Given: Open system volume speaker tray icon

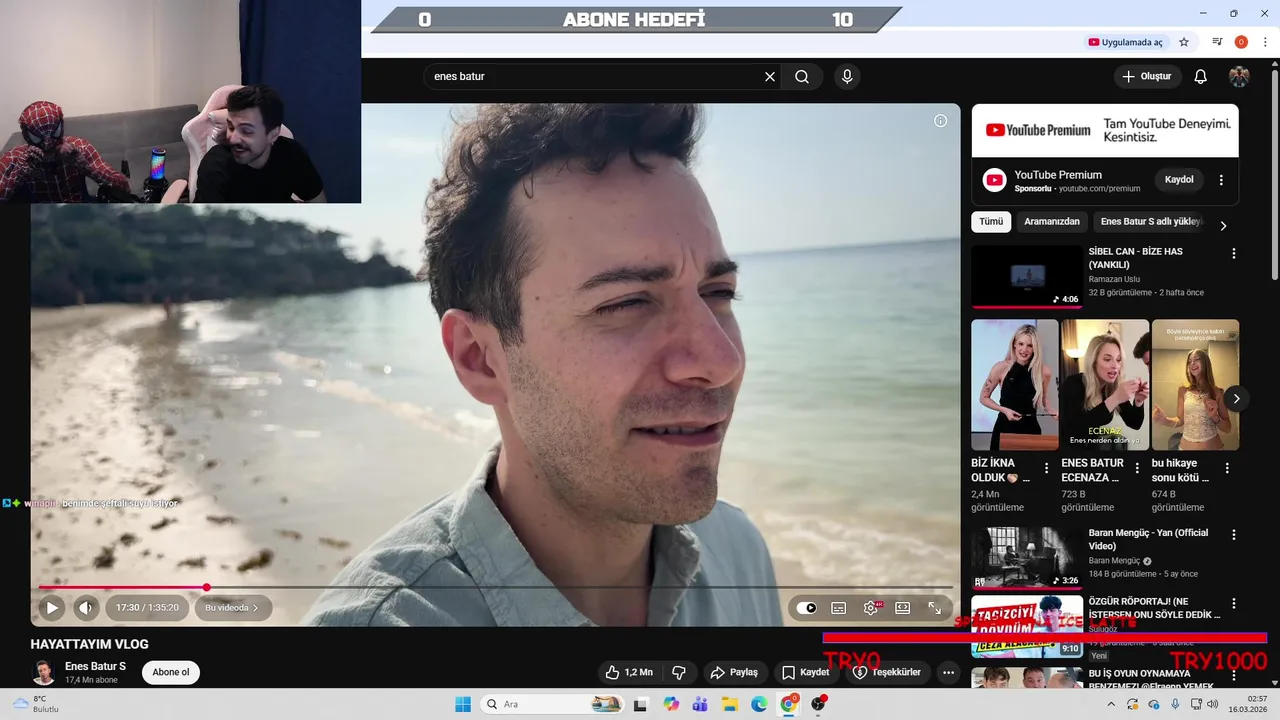Looking at the screenshot, I should coord(1212,704).
